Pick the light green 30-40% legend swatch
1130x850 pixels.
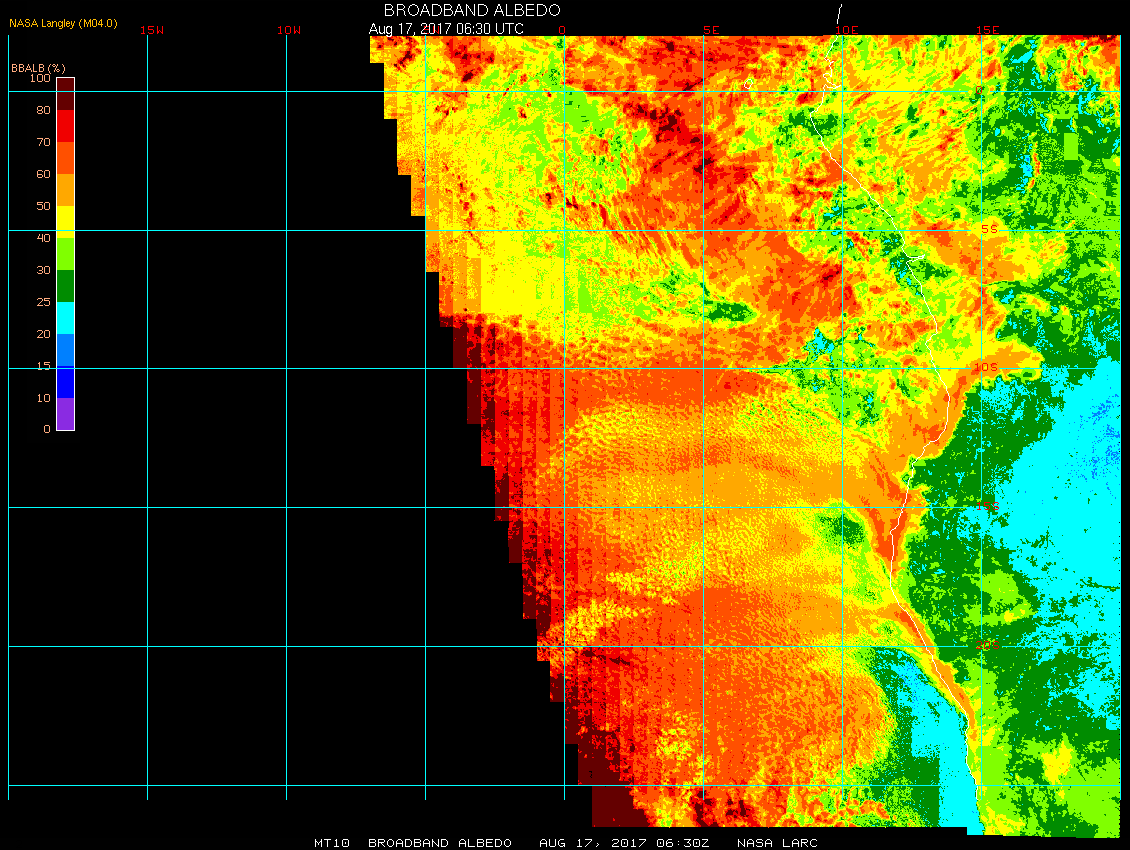coord(66,254)
